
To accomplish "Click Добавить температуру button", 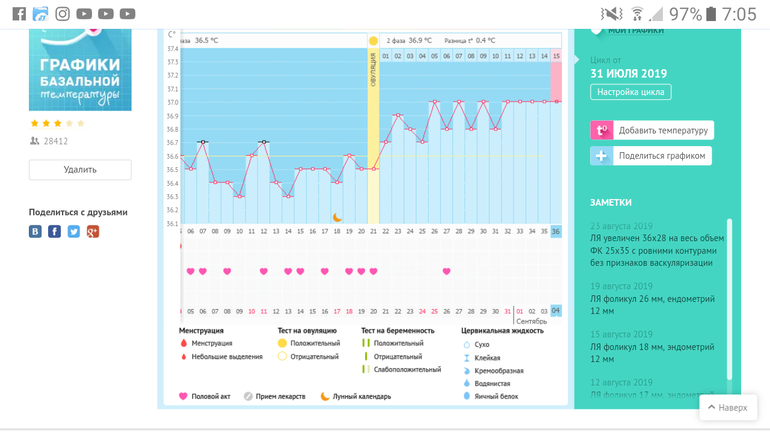I will click(x=662, y=130).
